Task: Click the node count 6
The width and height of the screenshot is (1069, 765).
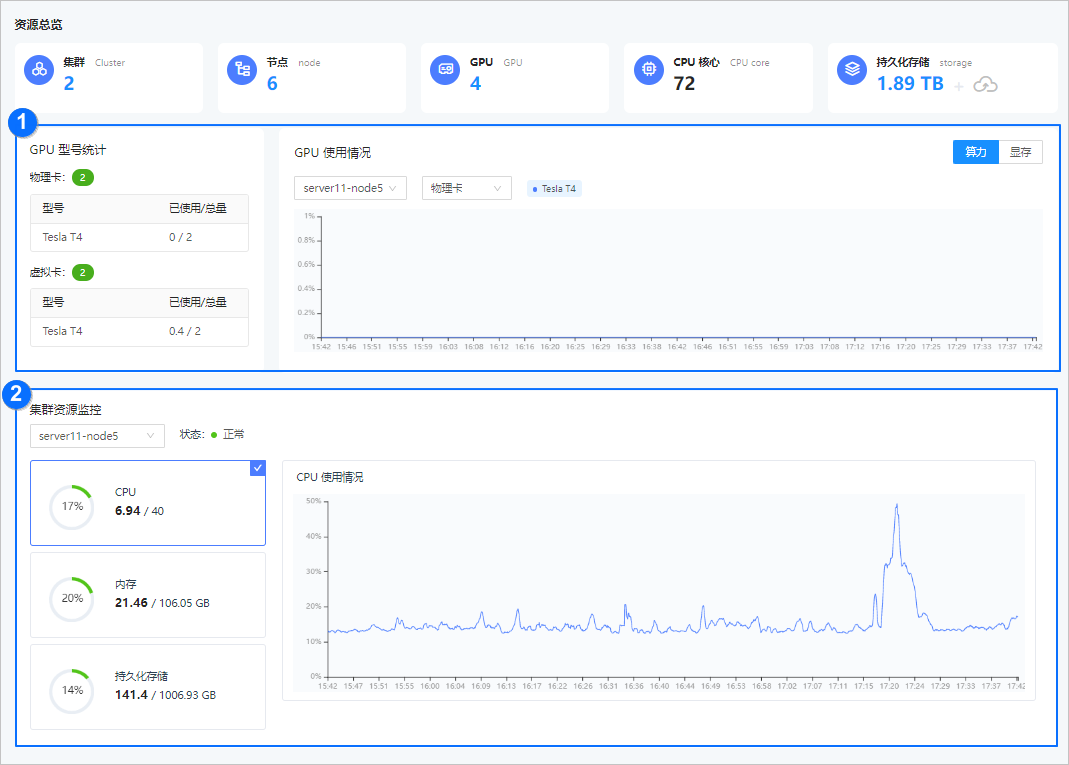Action: [x=272, y=84]
